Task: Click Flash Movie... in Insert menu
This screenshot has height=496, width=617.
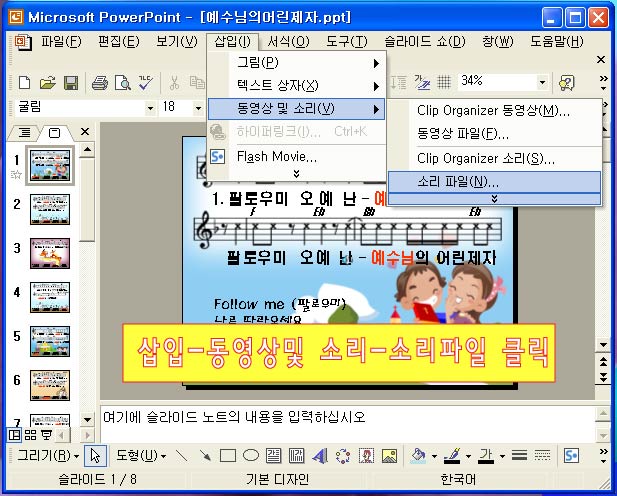Action: [x=296, y=157]
